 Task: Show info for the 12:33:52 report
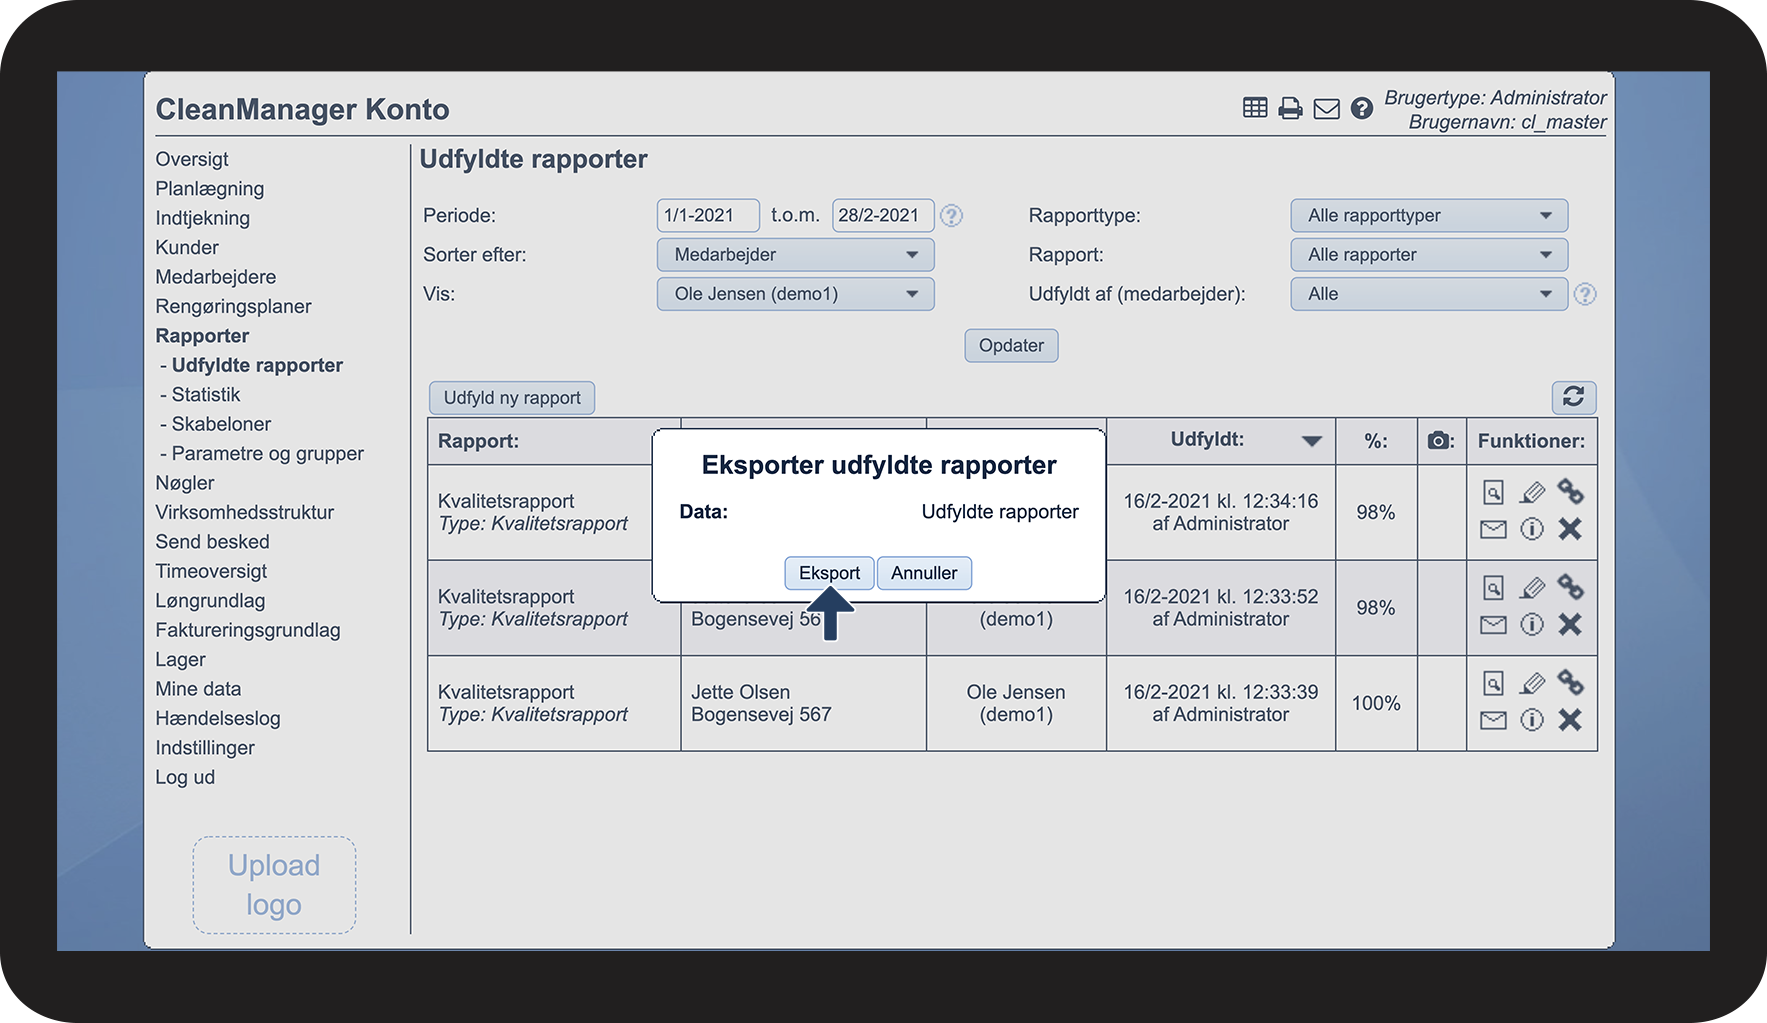(1532, 625)
